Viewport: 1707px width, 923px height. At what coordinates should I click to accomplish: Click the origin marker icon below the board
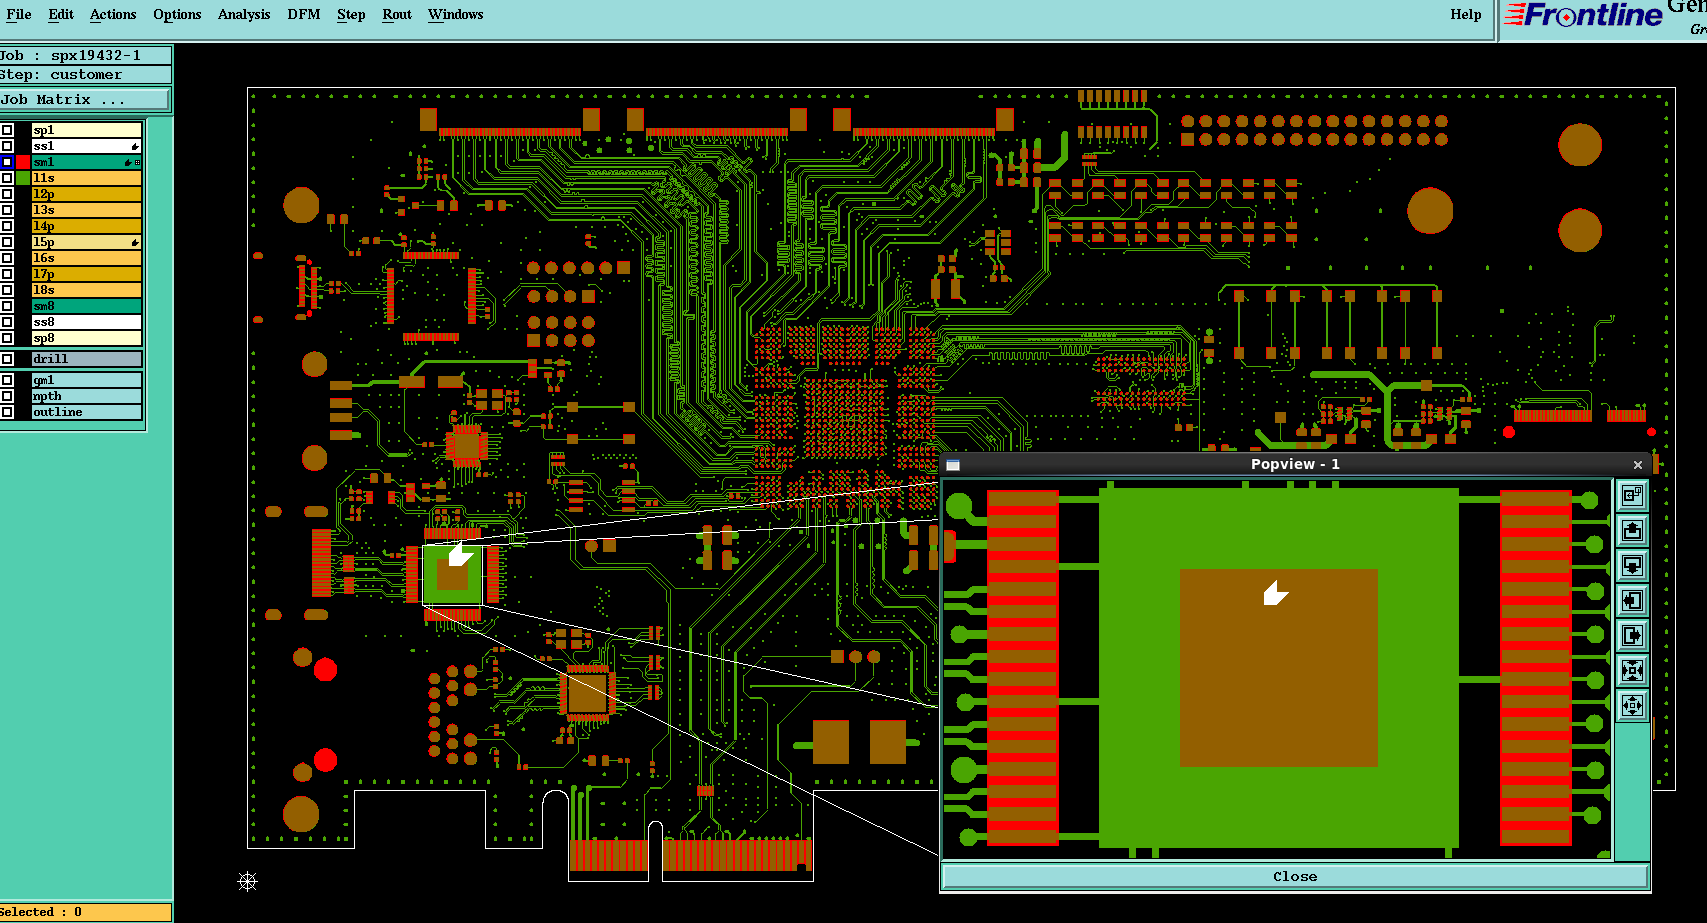click(x=248, y=881)
